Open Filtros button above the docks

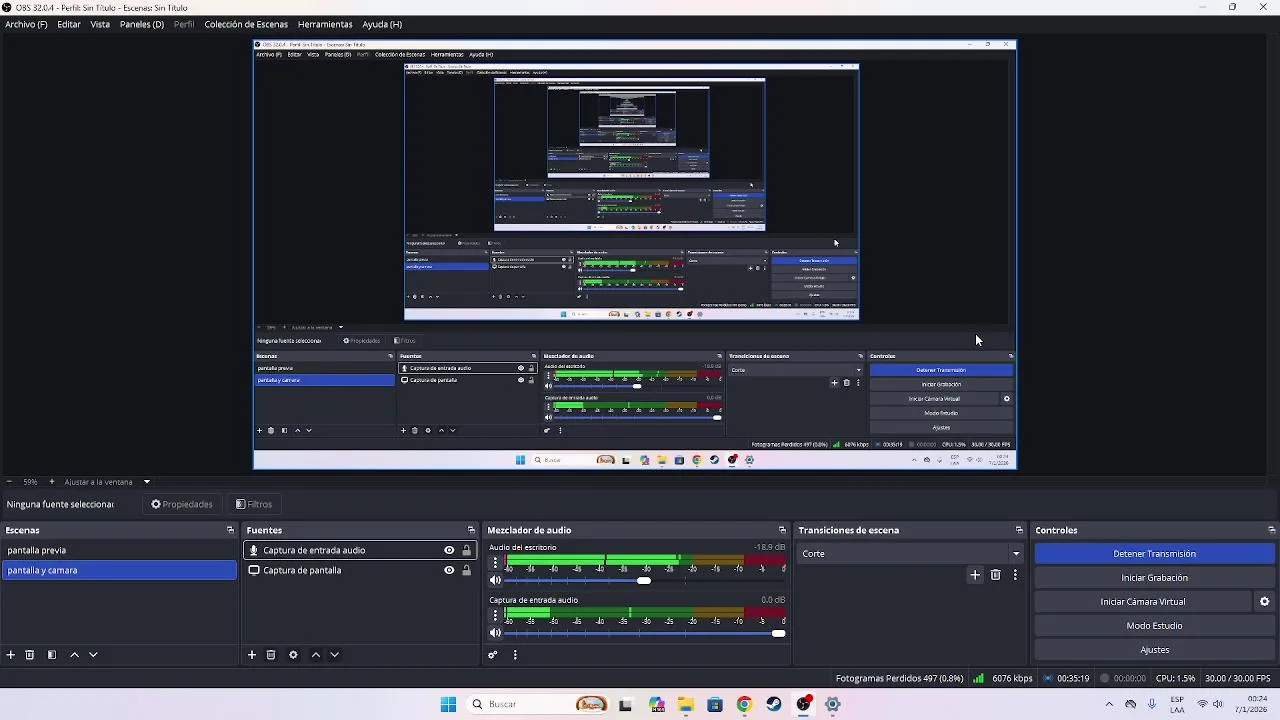click(x=254, y=504)
